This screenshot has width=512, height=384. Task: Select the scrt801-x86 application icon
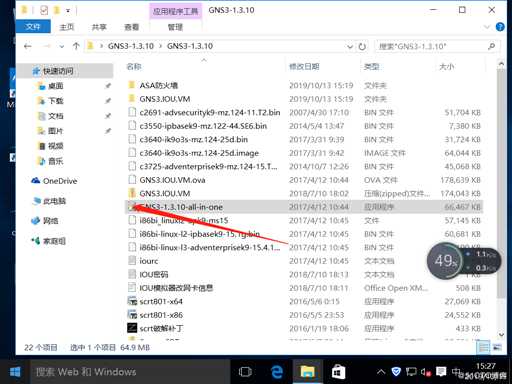coord(132,315)
